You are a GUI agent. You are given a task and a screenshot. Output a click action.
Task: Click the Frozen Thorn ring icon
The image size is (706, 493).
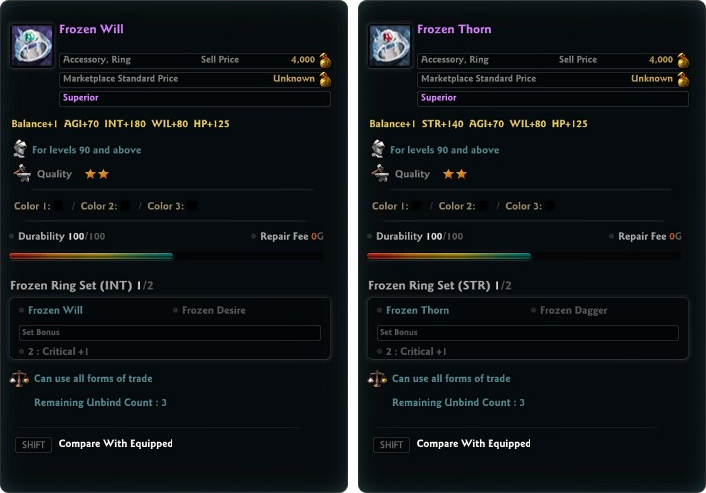point(389,45)
